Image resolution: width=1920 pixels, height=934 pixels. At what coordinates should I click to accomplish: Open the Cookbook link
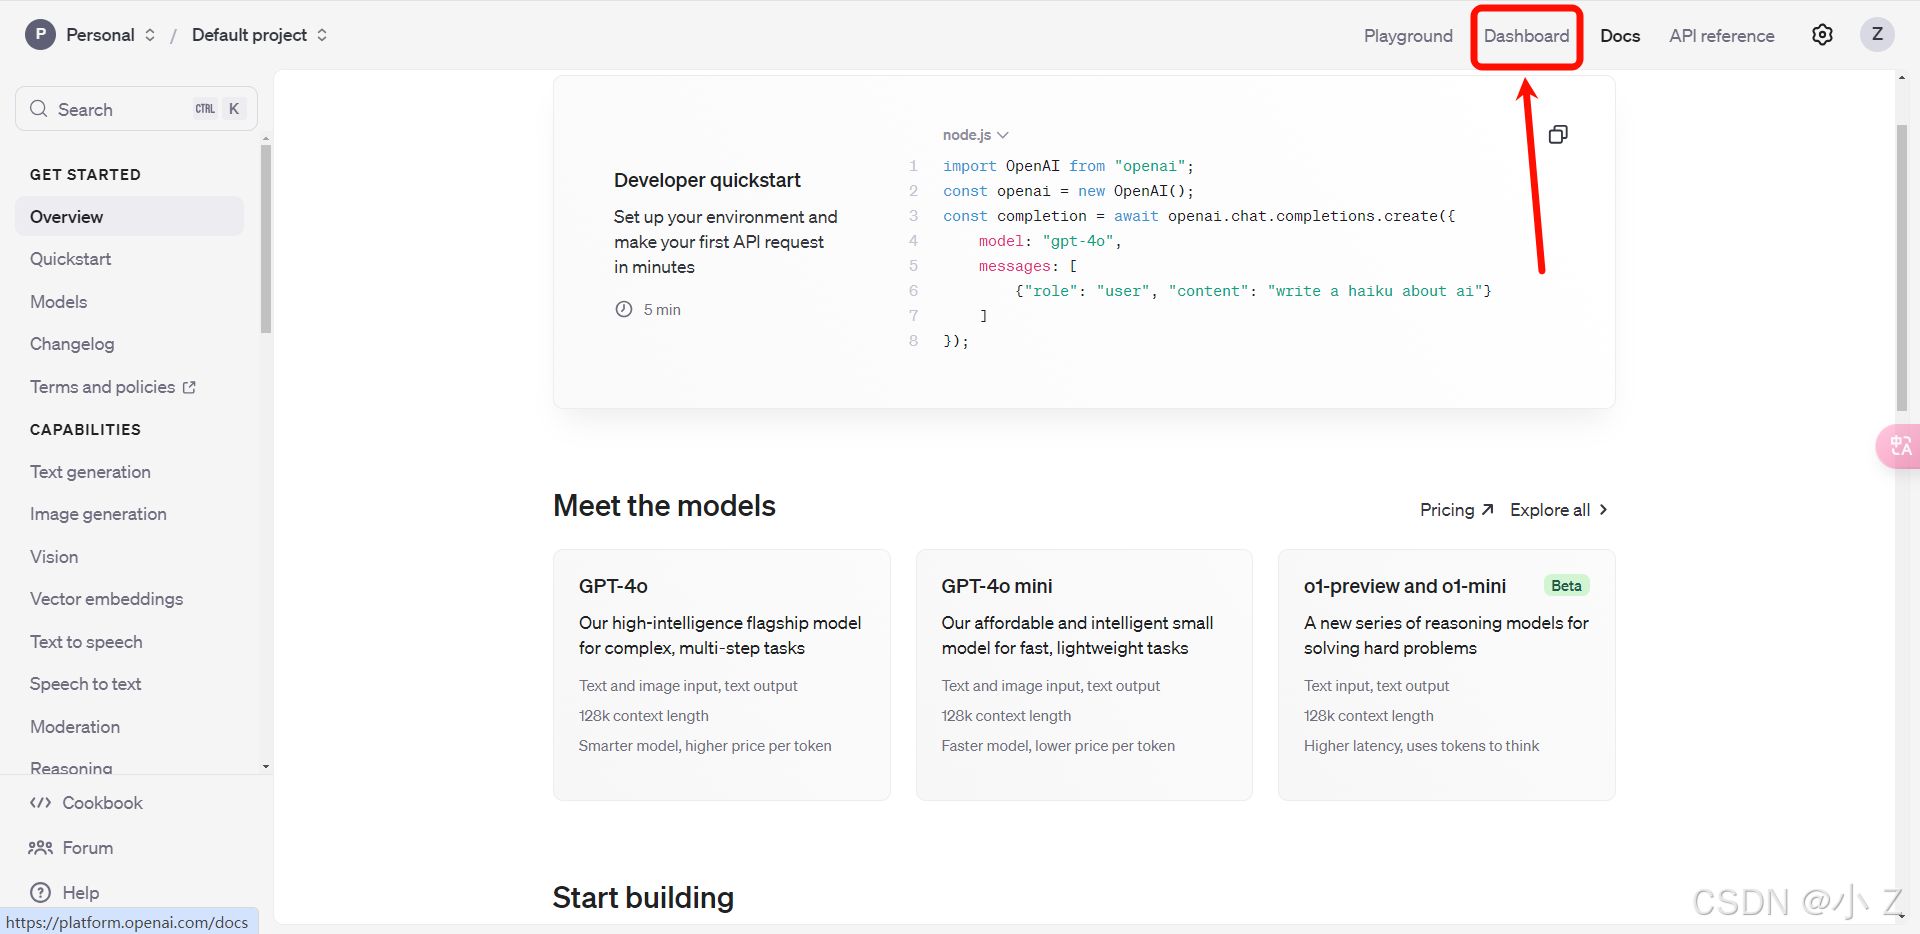[102, 803]
